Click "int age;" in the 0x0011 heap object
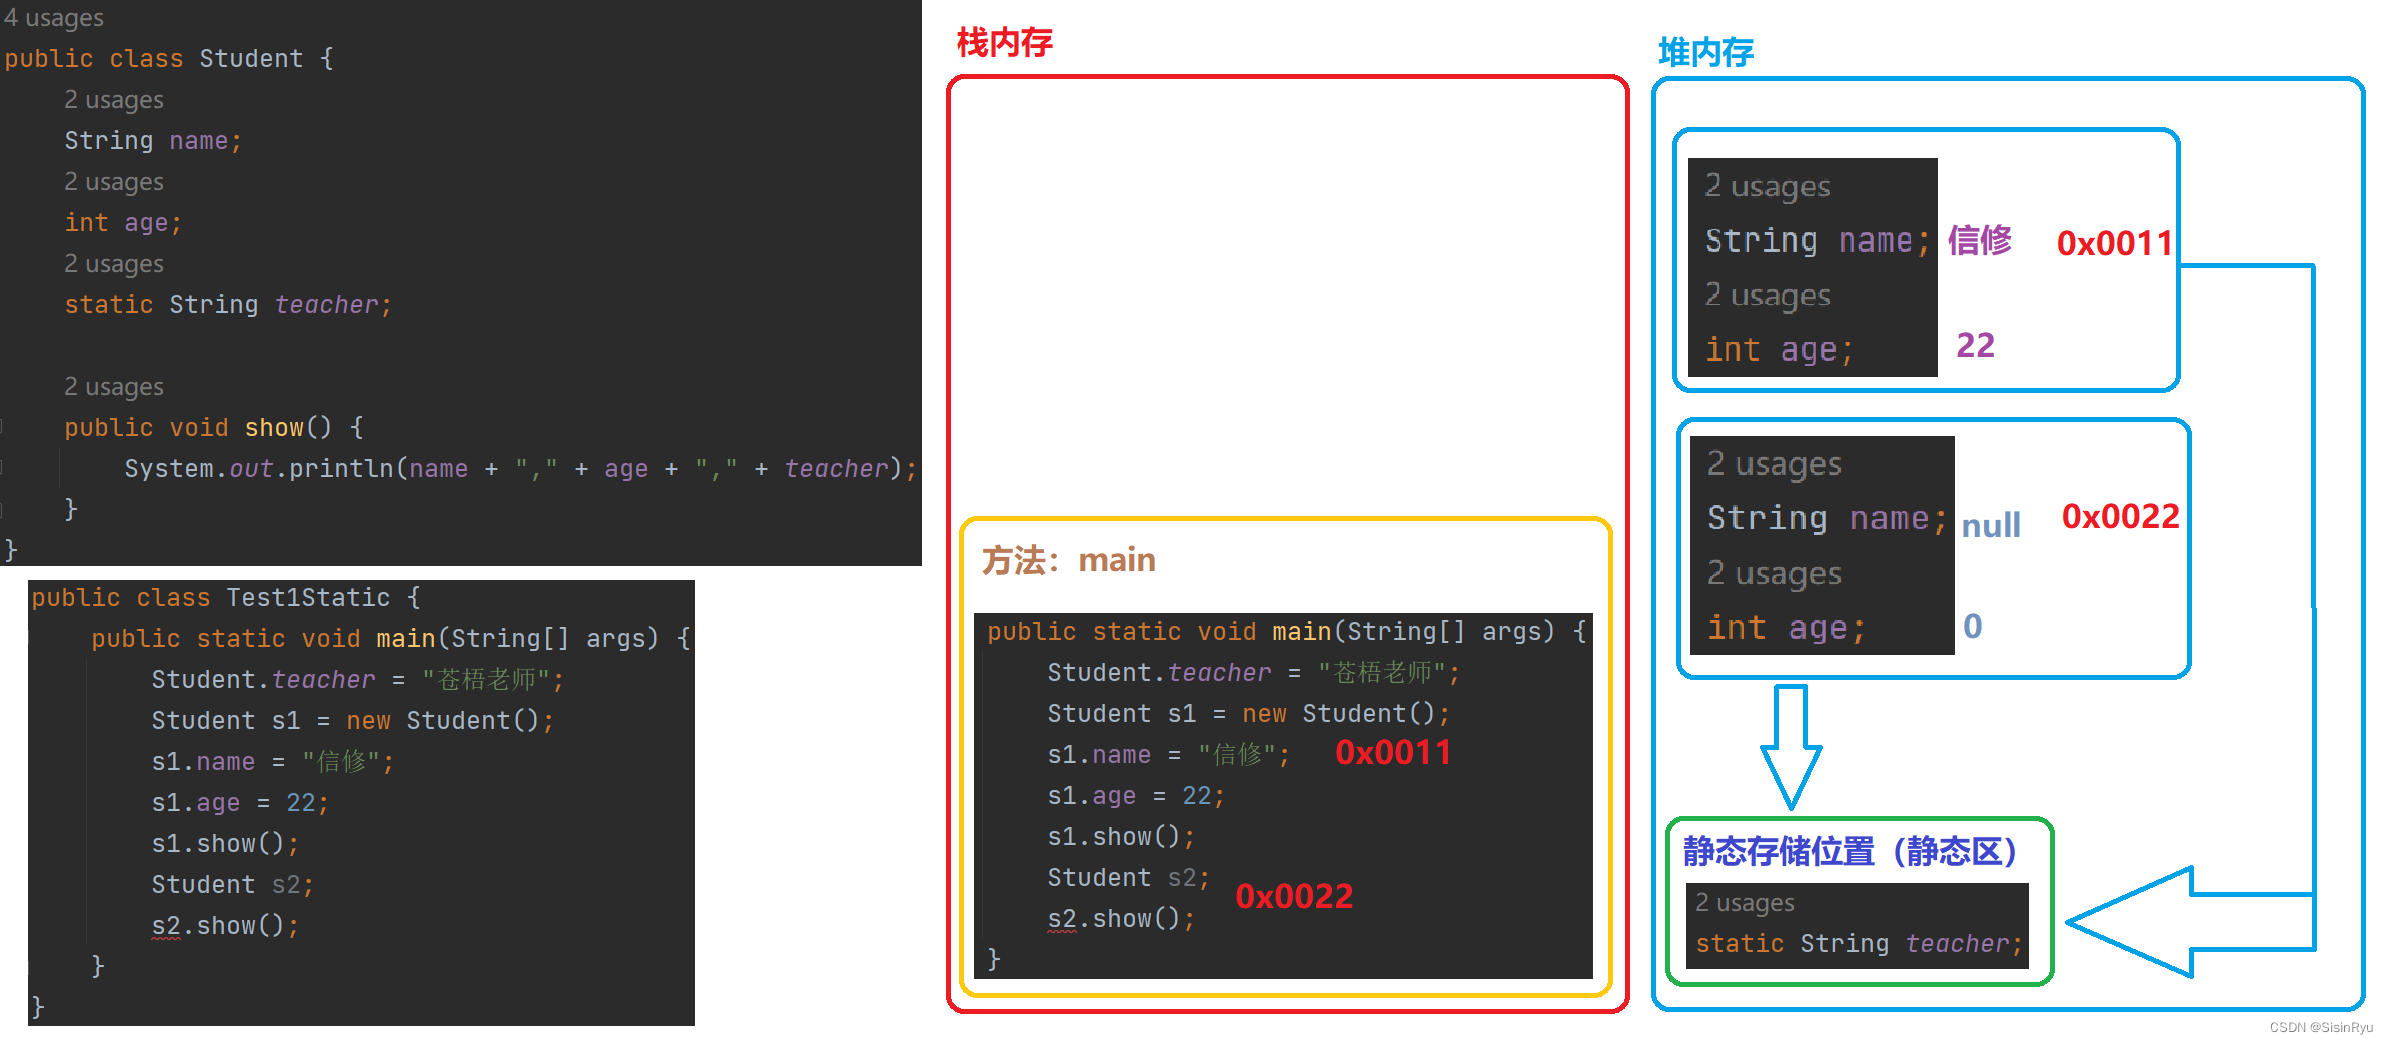2388x1044 pixels. [1779, 349]
